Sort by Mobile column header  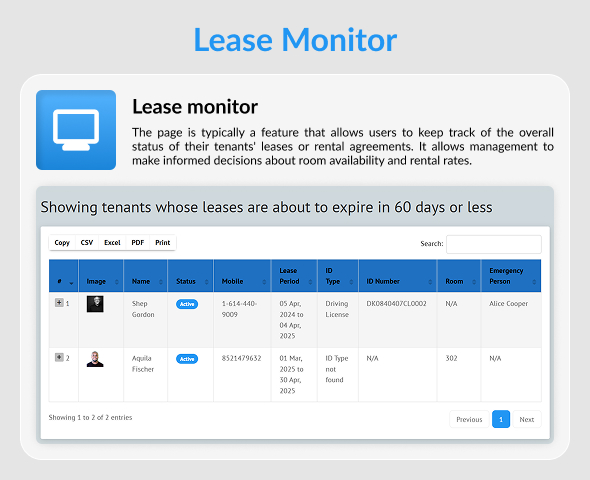242,276
